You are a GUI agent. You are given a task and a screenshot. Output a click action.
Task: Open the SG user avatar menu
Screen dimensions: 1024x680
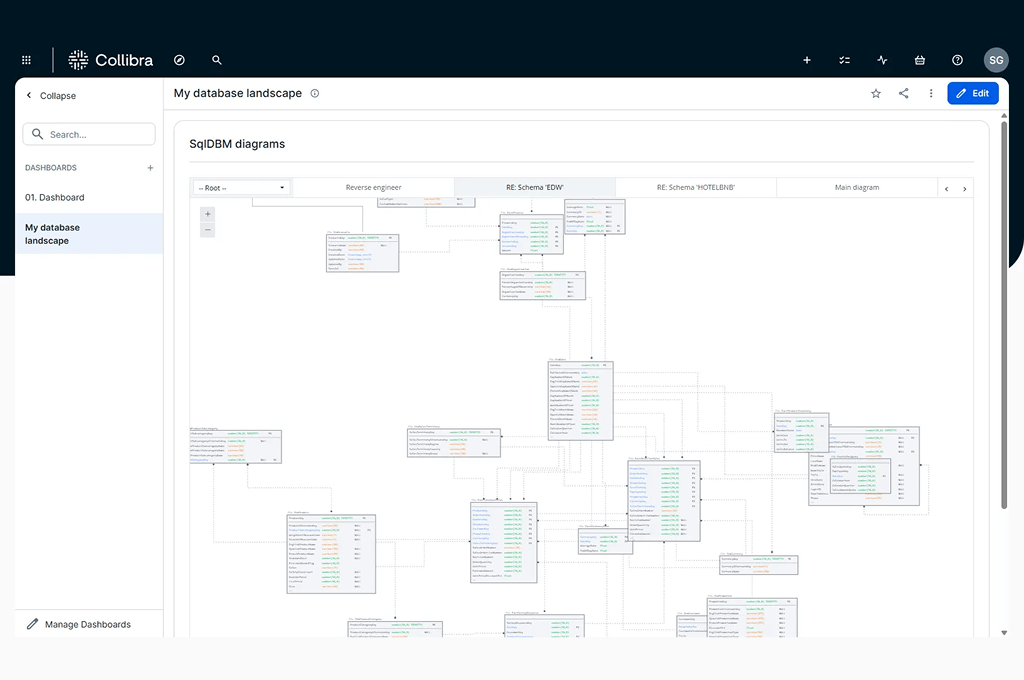click(996, 60)
